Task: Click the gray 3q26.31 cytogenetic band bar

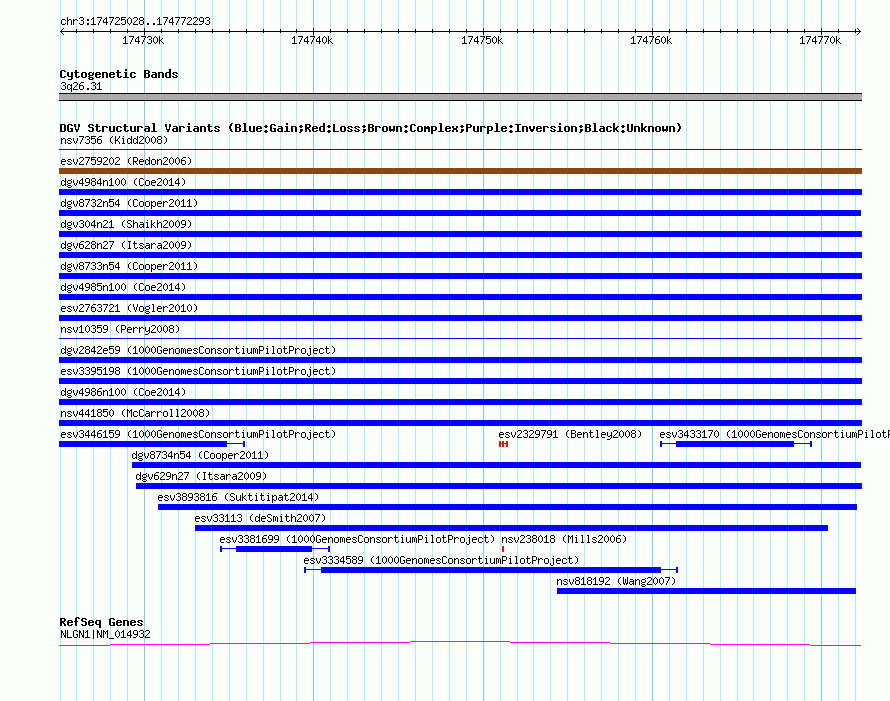Action: 460,97
